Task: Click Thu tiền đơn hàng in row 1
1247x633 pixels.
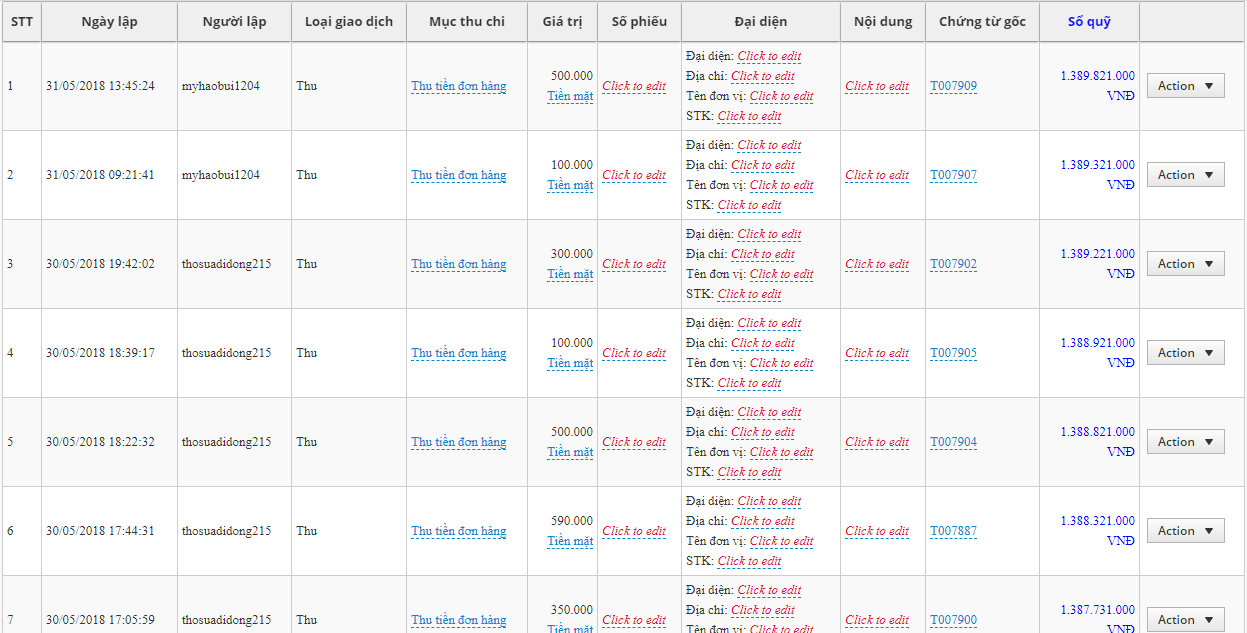Action: pyautogui.click(x=458, y=86)
